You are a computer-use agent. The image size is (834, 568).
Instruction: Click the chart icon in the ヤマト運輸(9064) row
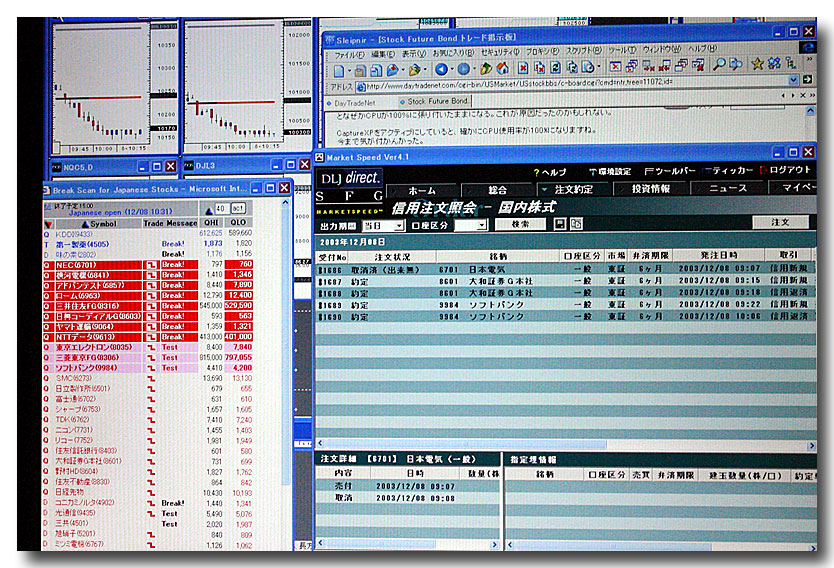[x=151, y=327]
